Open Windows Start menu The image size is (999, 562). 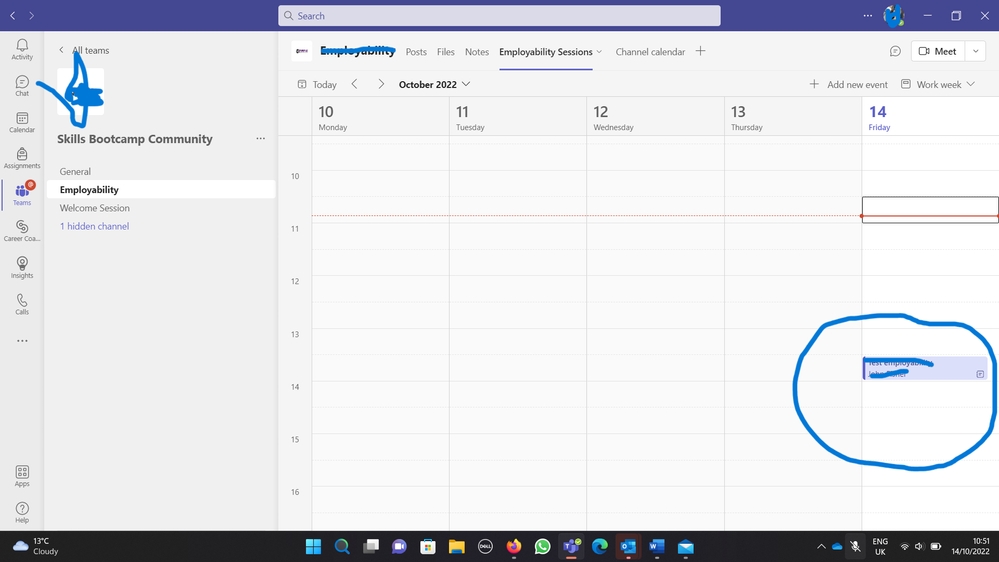313,547
